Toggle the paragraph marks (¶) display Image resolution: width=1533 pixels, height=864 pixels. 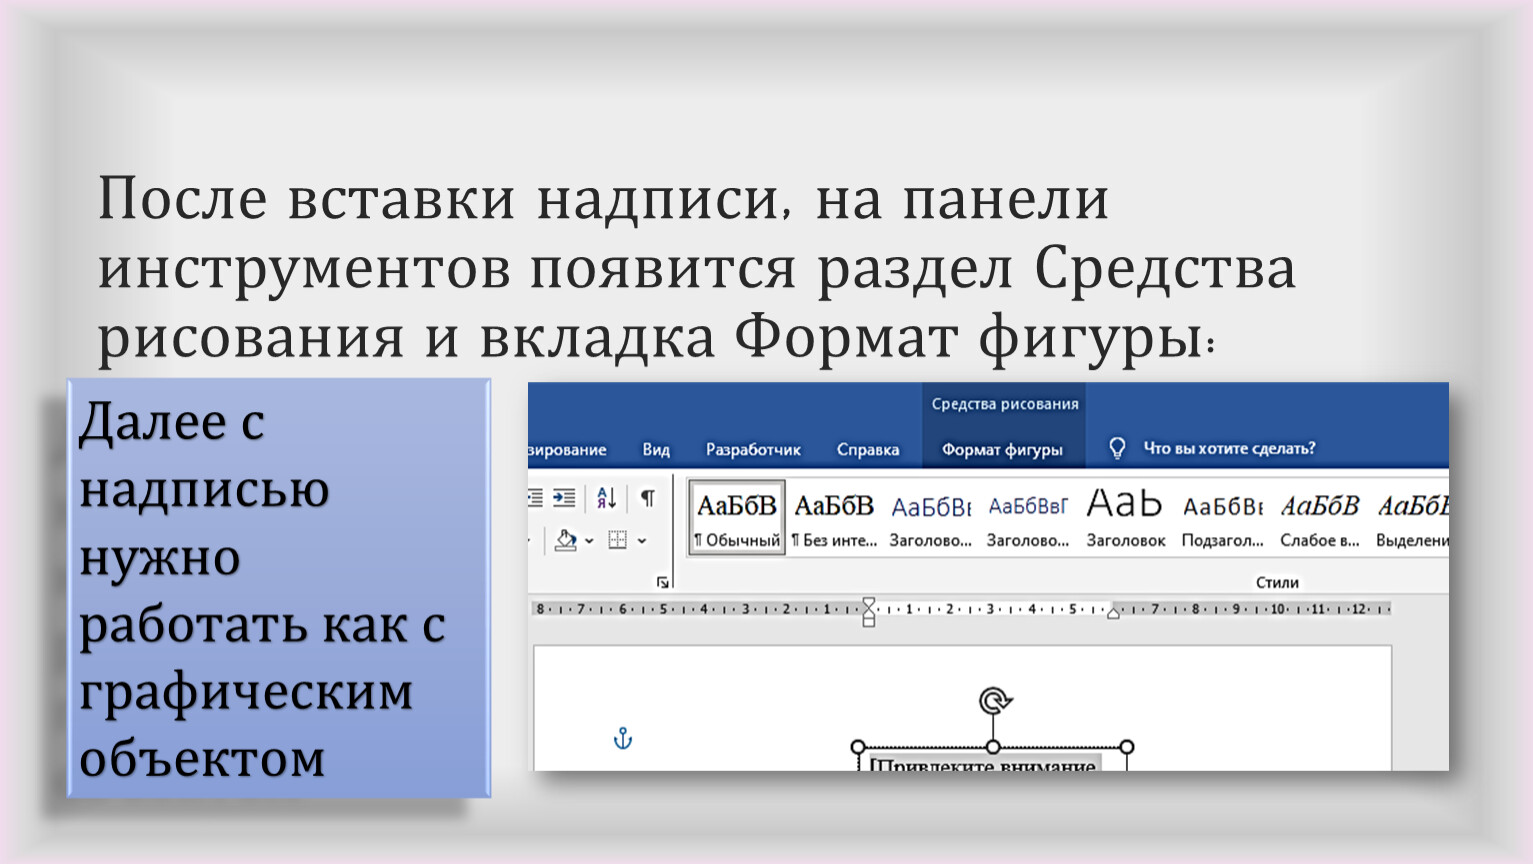(648, 498)
